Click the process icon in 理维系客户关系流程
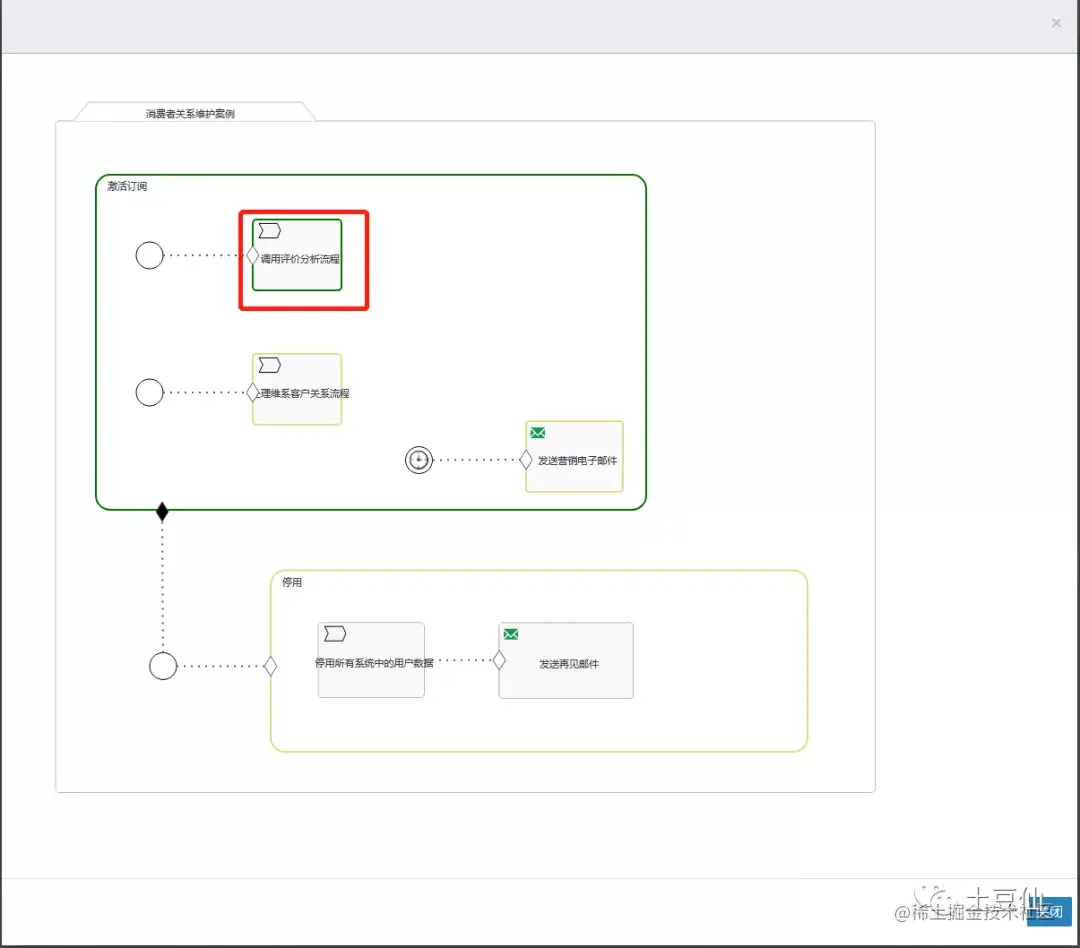Viewport: 1080px width, 948px height. point(269,365)
